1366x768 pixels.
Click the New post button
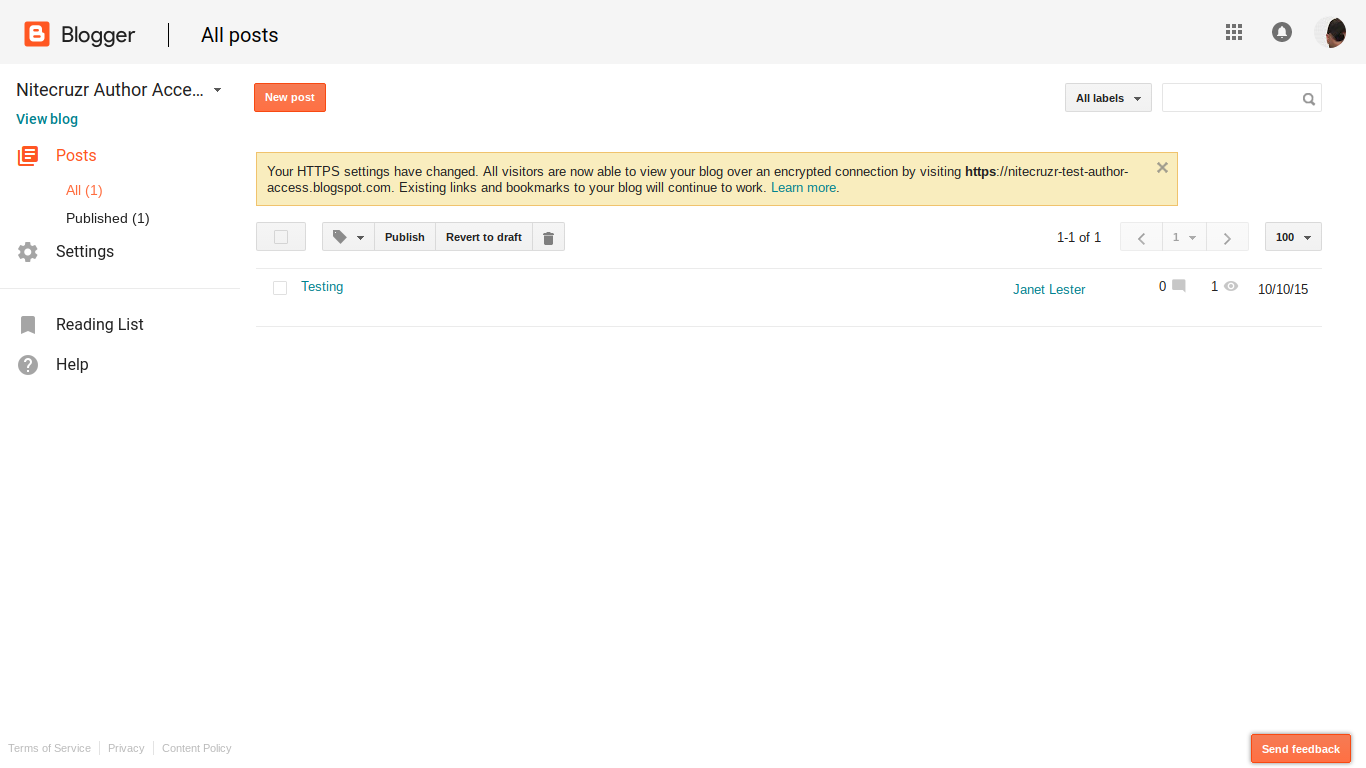289,97
